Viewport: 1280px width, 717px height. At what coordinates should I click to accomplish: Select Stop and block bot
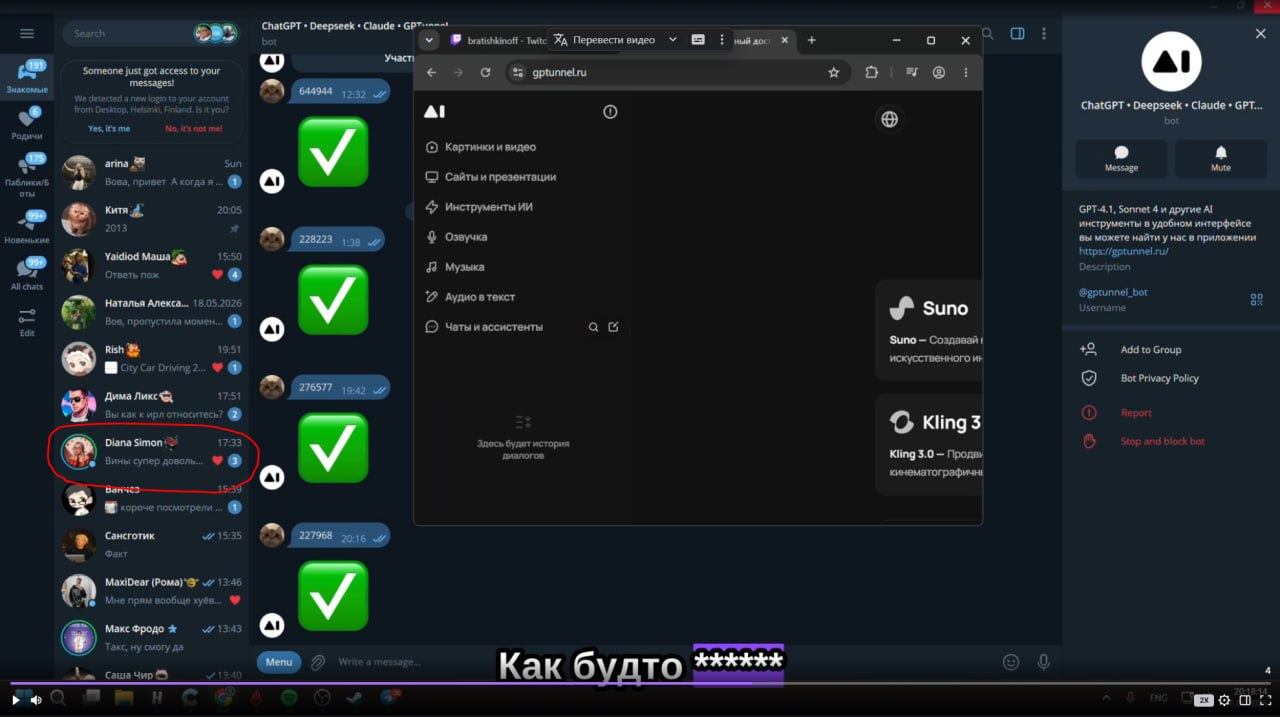[1162, 441]
